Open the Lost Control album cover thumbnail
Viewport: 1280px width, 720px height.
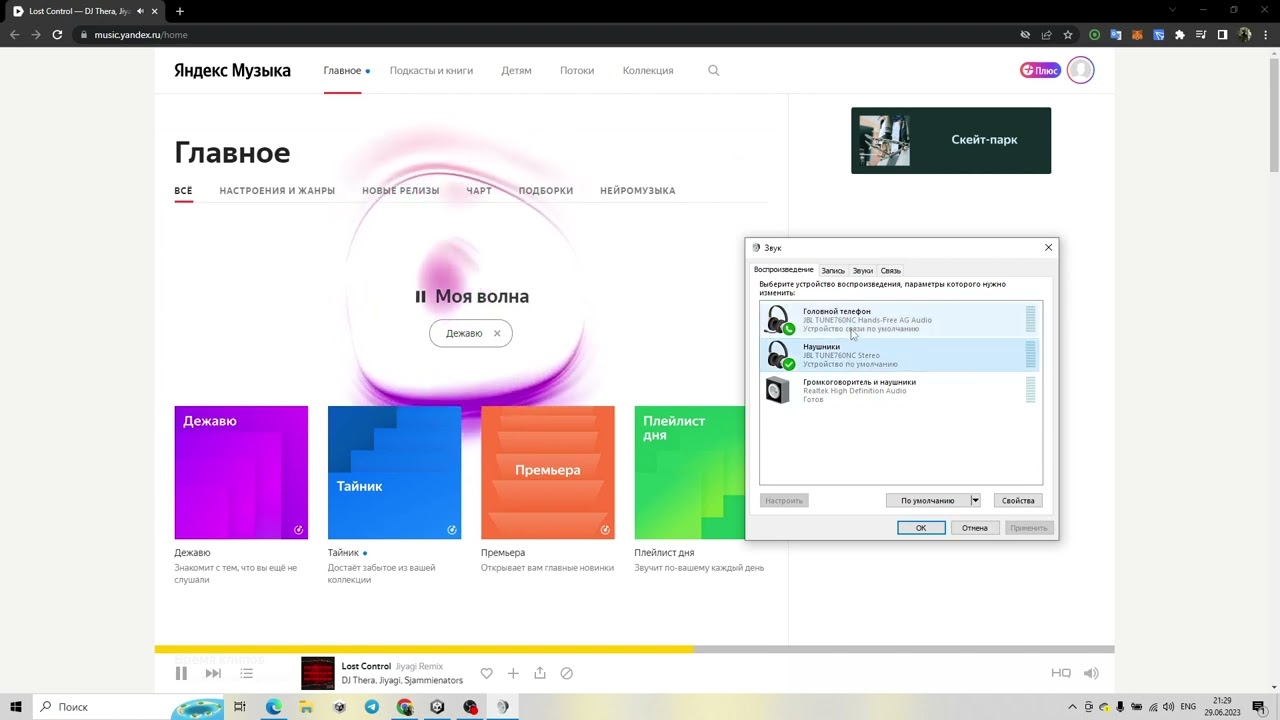pyautogui.click(x=318, y=673)
